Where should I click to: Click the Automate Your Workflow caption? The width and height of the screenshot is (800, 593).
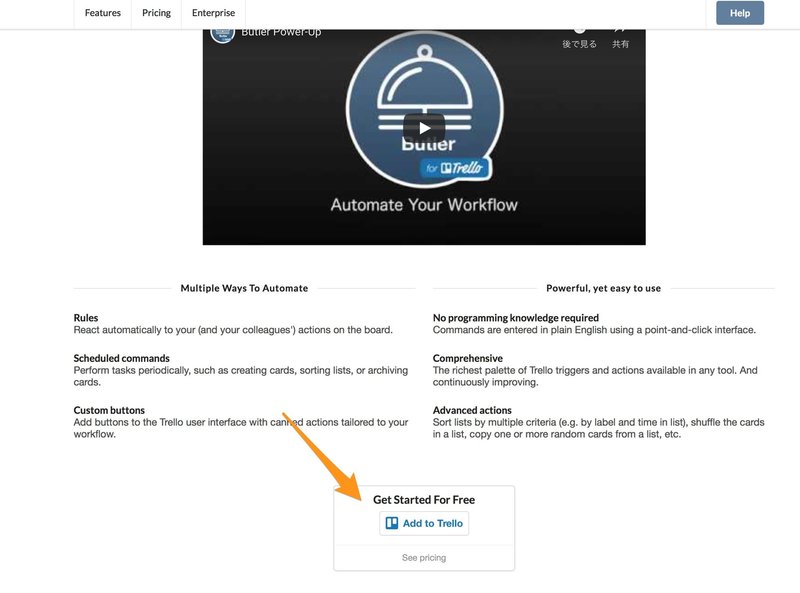(424, 205)
